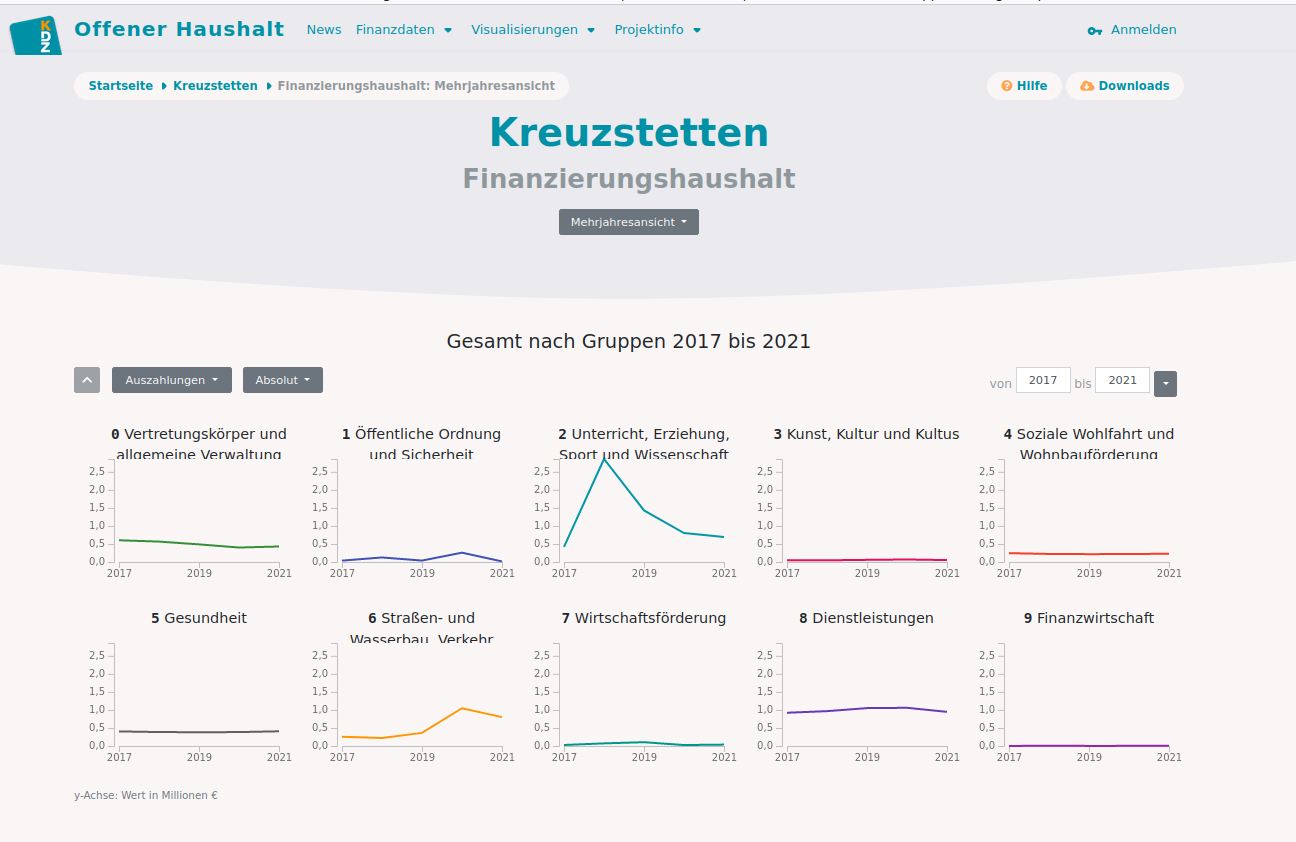1296x842 pixels.
Task: Open the Absolut dropdown
Action: point(282,380)
